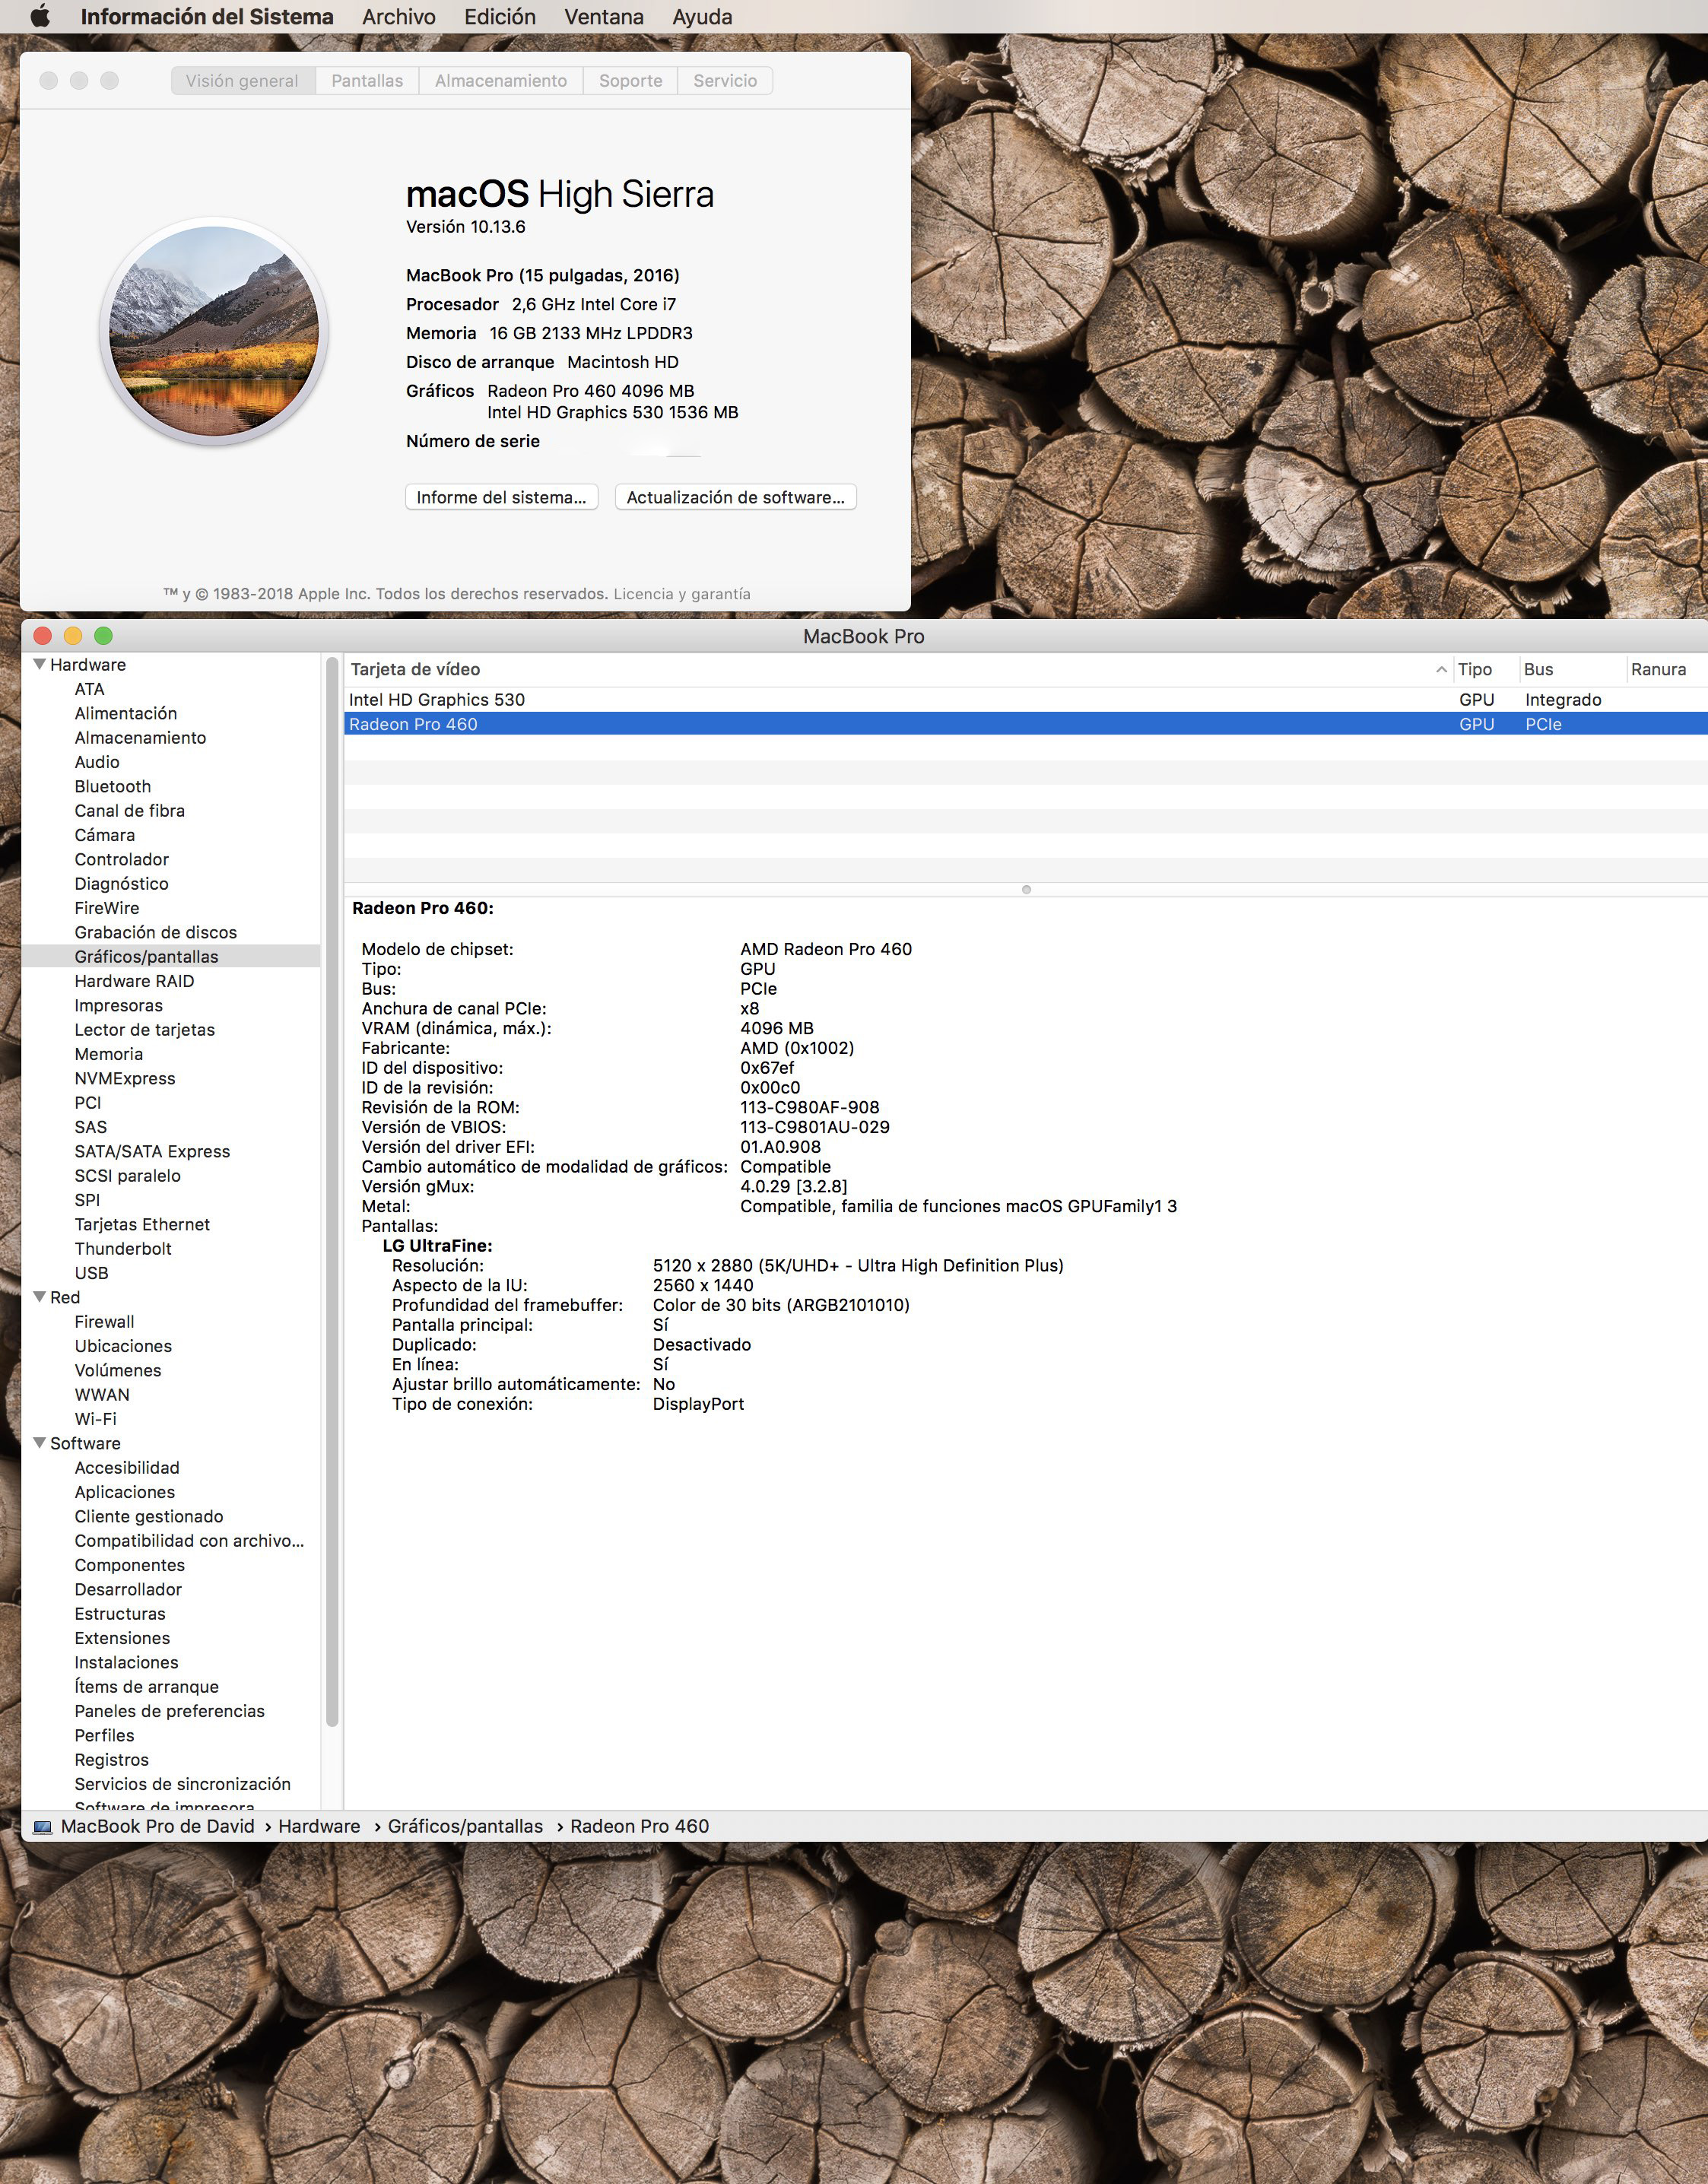Select Gráficos/pantallas in sidebar

(x=146, y=957)
